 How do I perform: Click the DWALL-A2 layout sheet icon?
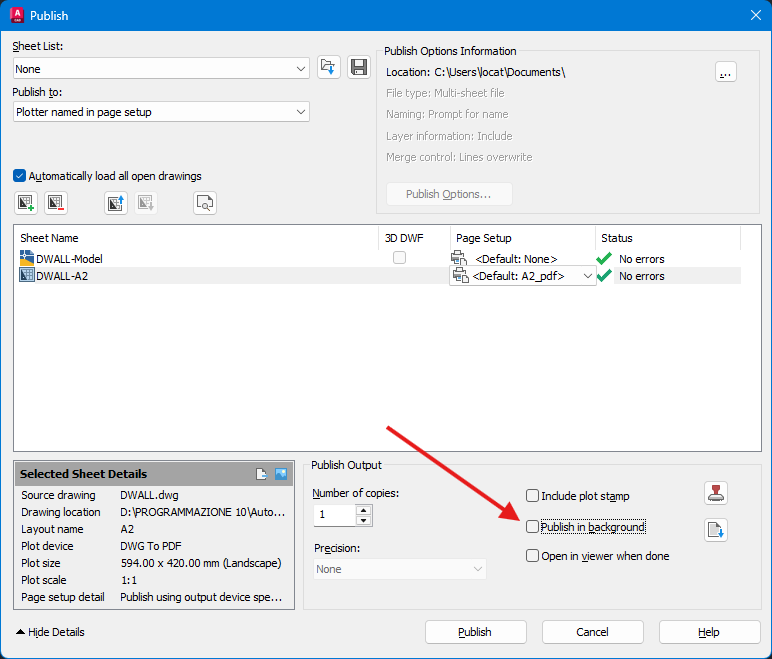(x=27, y=275)
